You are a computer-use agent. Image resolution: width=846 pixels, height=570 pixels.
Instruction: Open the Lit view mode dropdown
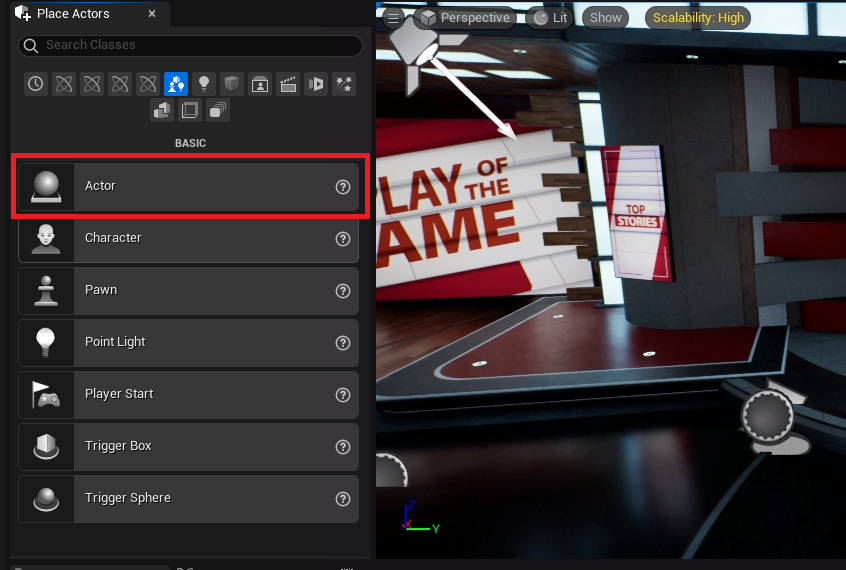click(551, 18)
